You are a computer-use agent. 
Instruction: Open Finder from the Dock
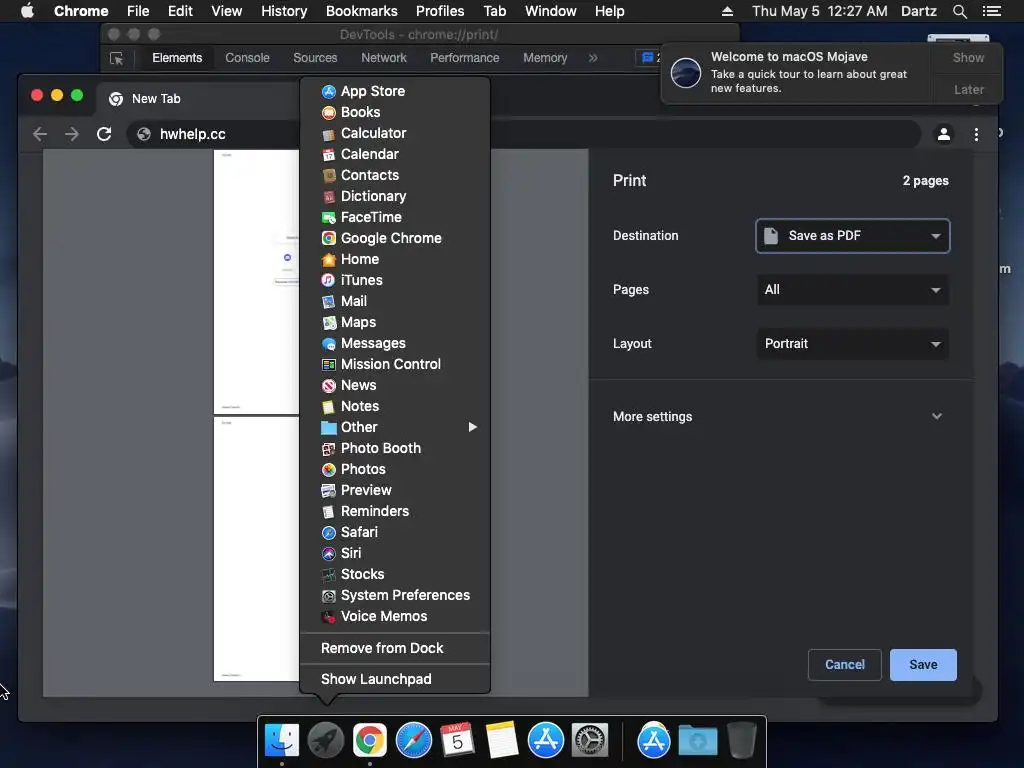click(281, 741)
